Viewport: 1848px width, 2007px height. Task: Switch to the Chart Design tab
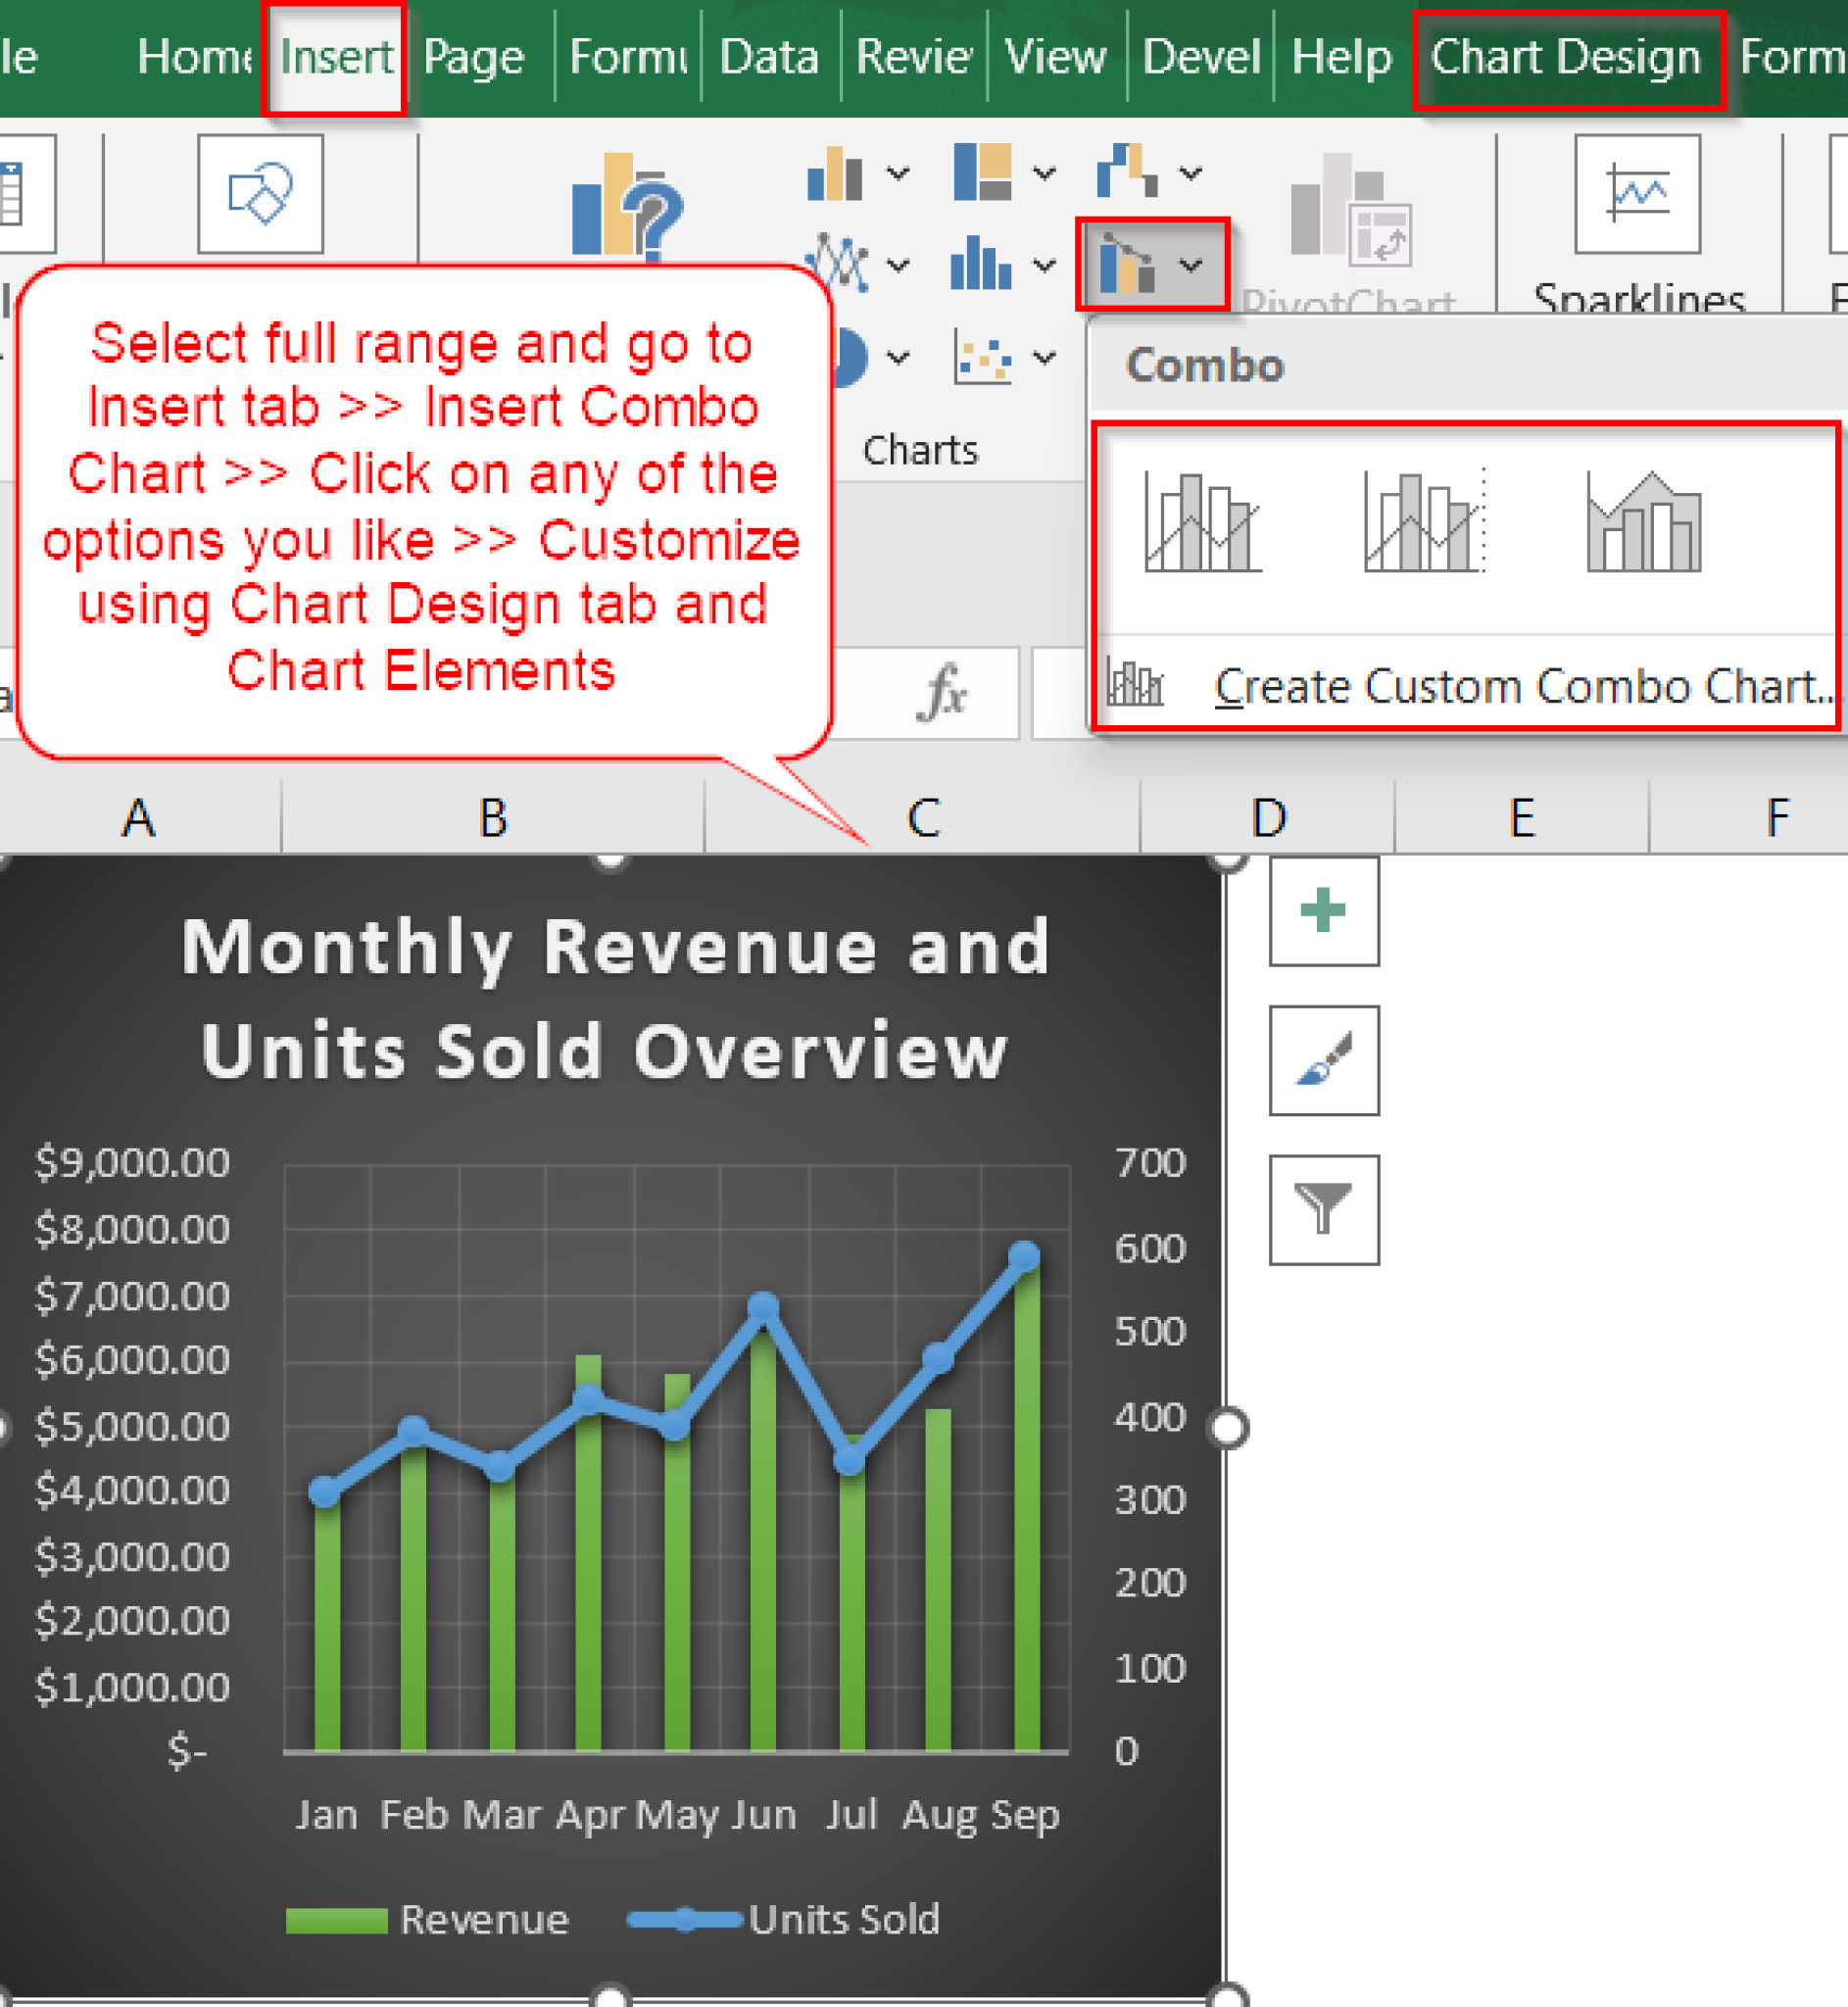1565,57
